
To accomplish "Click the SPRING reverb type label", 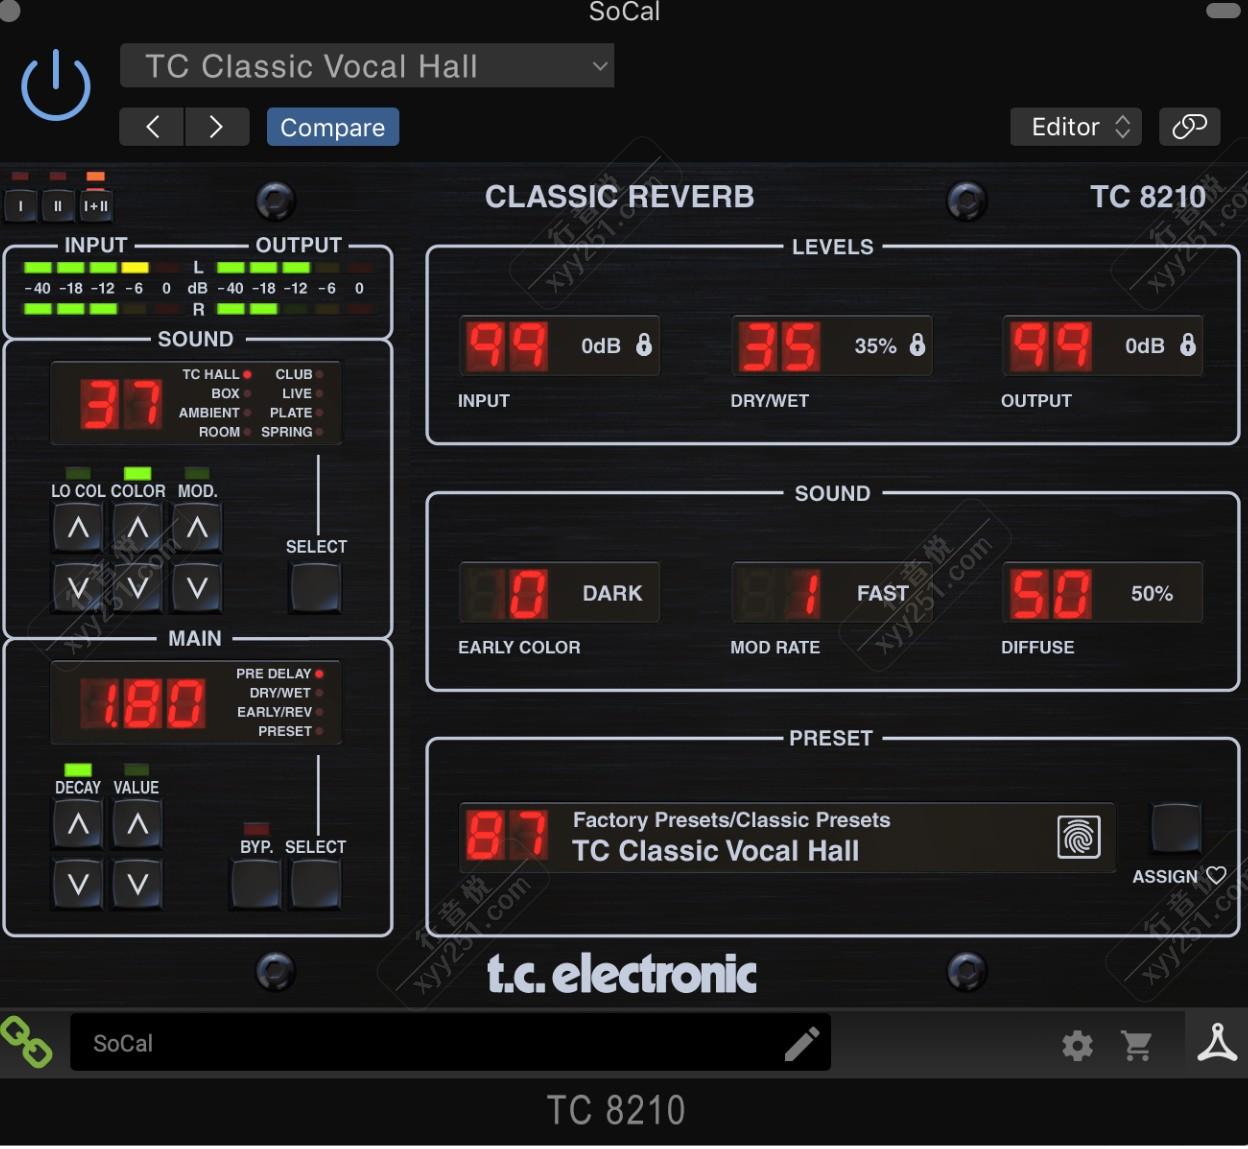I will click(x=287, y=431).
